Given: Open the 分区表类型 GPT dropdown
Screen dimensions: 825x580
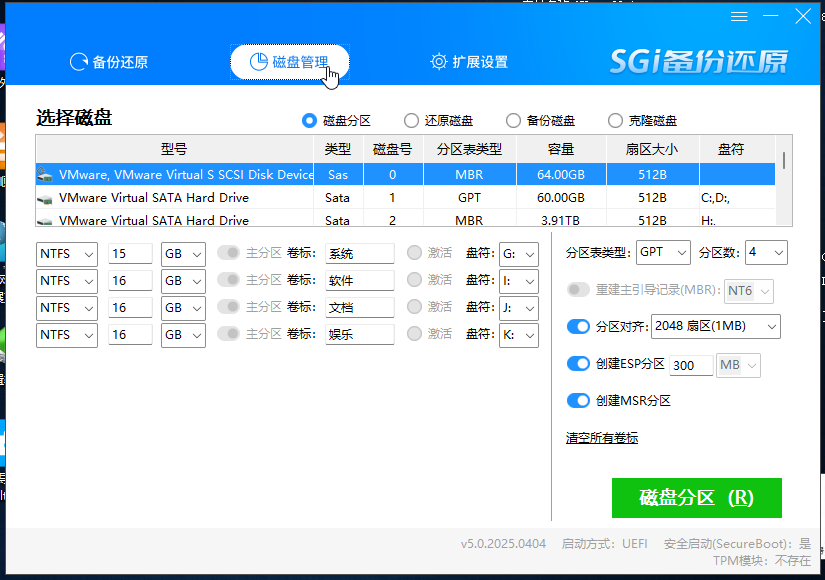Looking at the screenshot, I should (x=663, y=252).
